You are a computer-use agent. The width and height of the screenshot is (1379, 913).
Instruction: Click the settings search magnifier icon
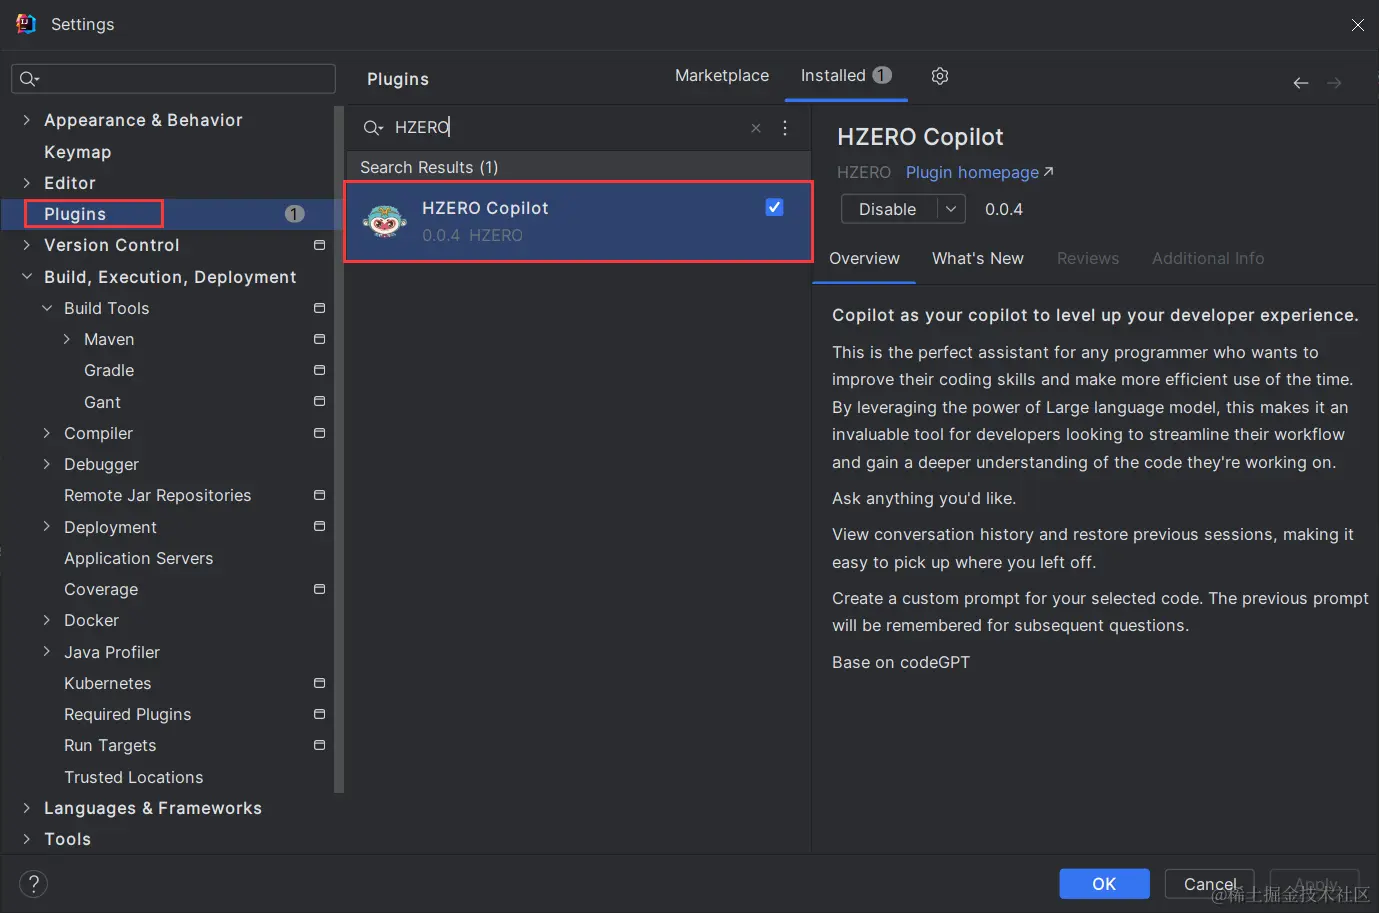coord(29,79)
